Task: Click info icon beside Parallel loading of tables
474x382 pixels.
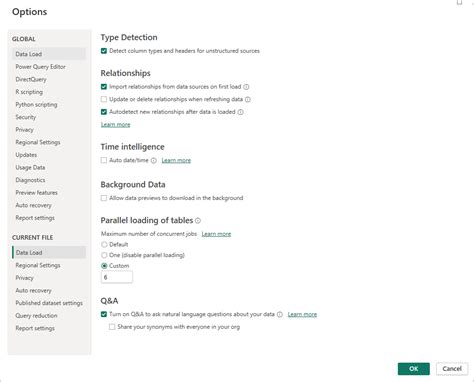Action: click(x=198, y=221)
